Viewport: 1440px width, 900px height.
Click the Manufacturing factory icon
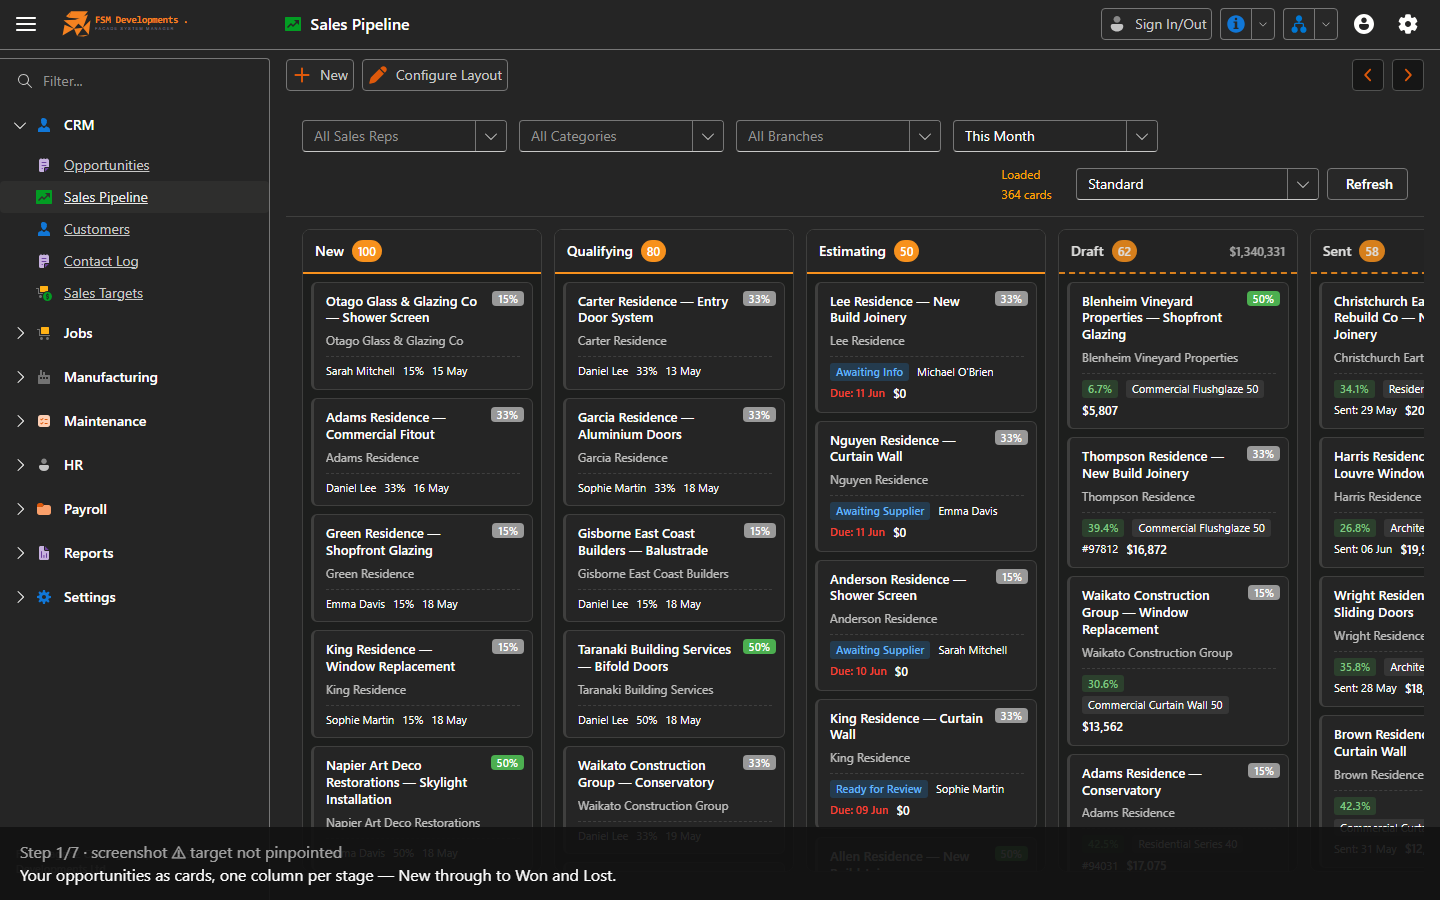pos(44,377)
